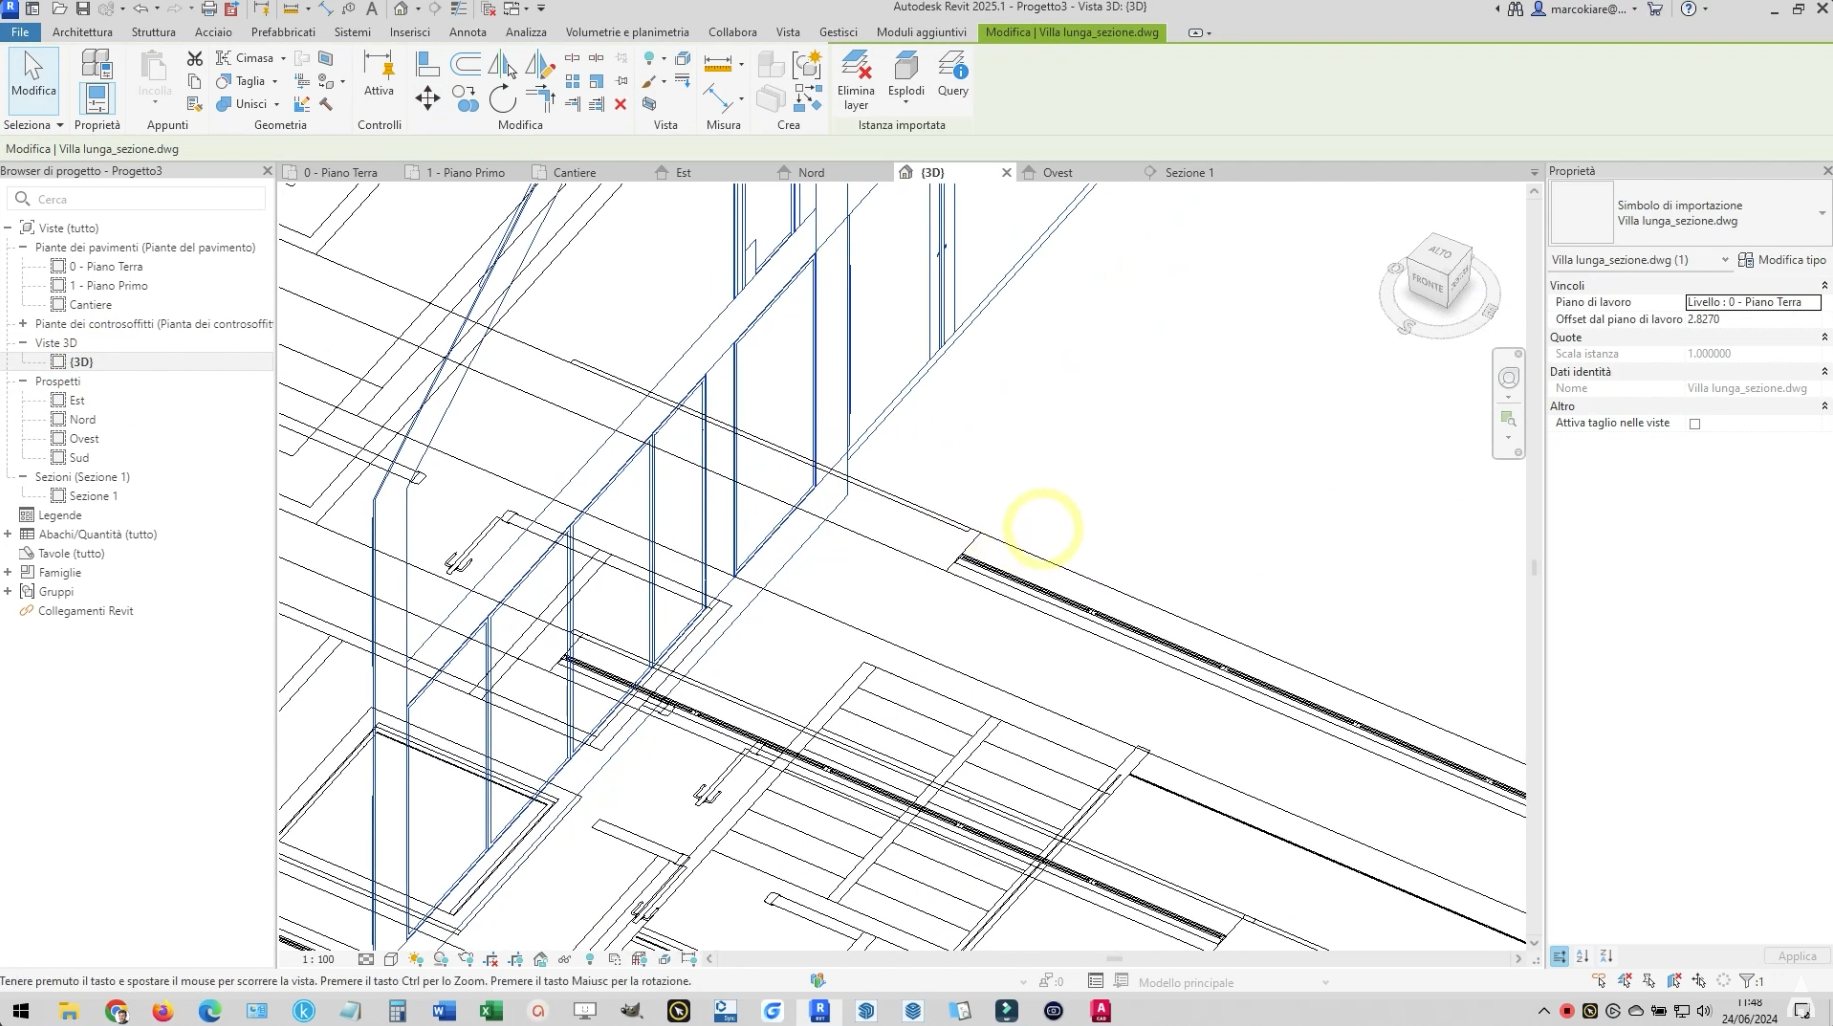Click the Attiva controls icon
Screen dimensions: 1833x1026
coord(379,68)
